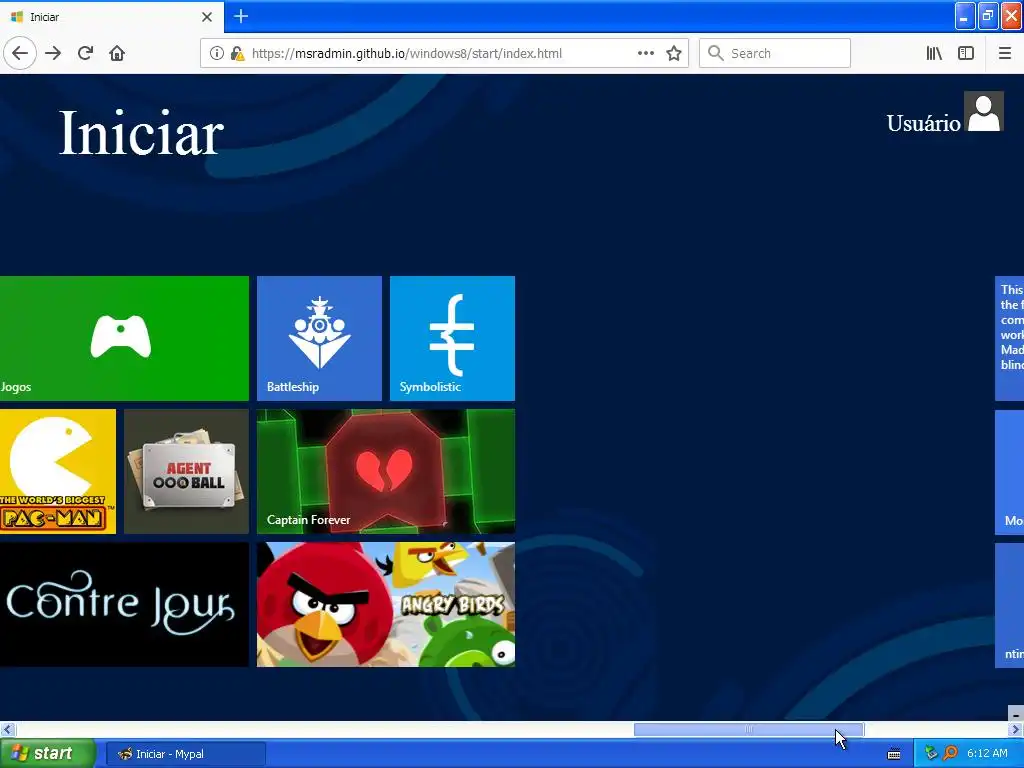Select the Iniciar browser tab

coord(112,17)
